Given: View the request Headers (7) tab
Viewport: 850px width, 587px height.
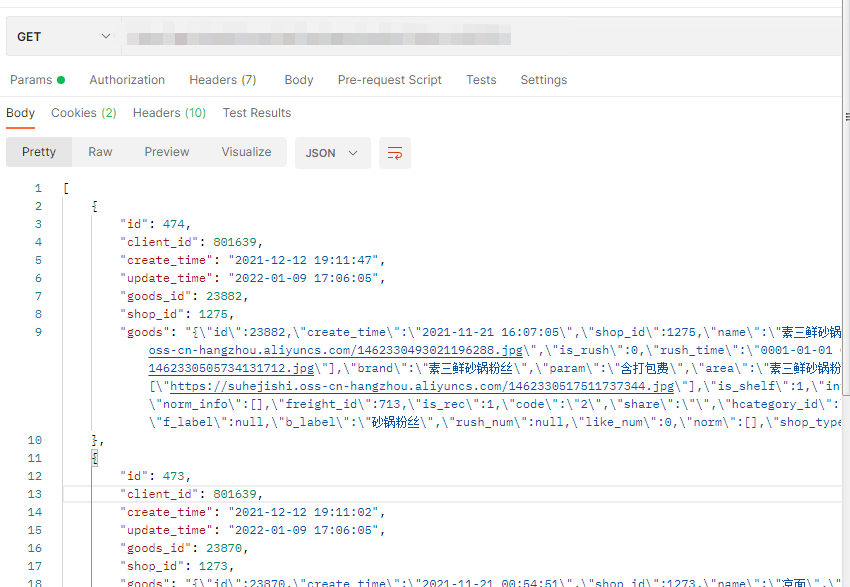Looking at the screenshot, I should point(222,79).
